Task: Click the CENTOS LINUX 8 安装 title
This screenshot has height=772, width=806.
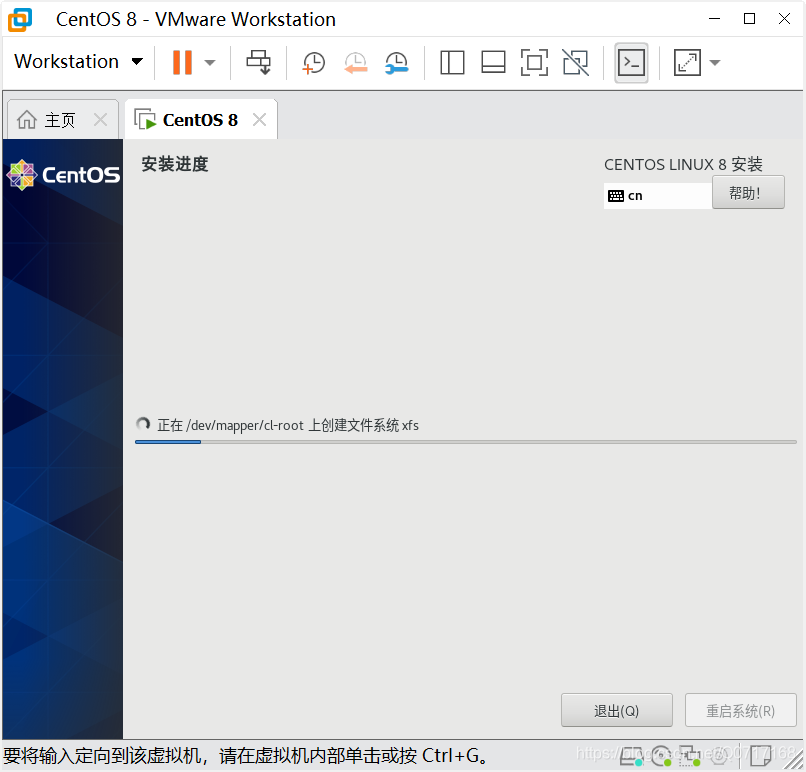Action: coord(683,164)
